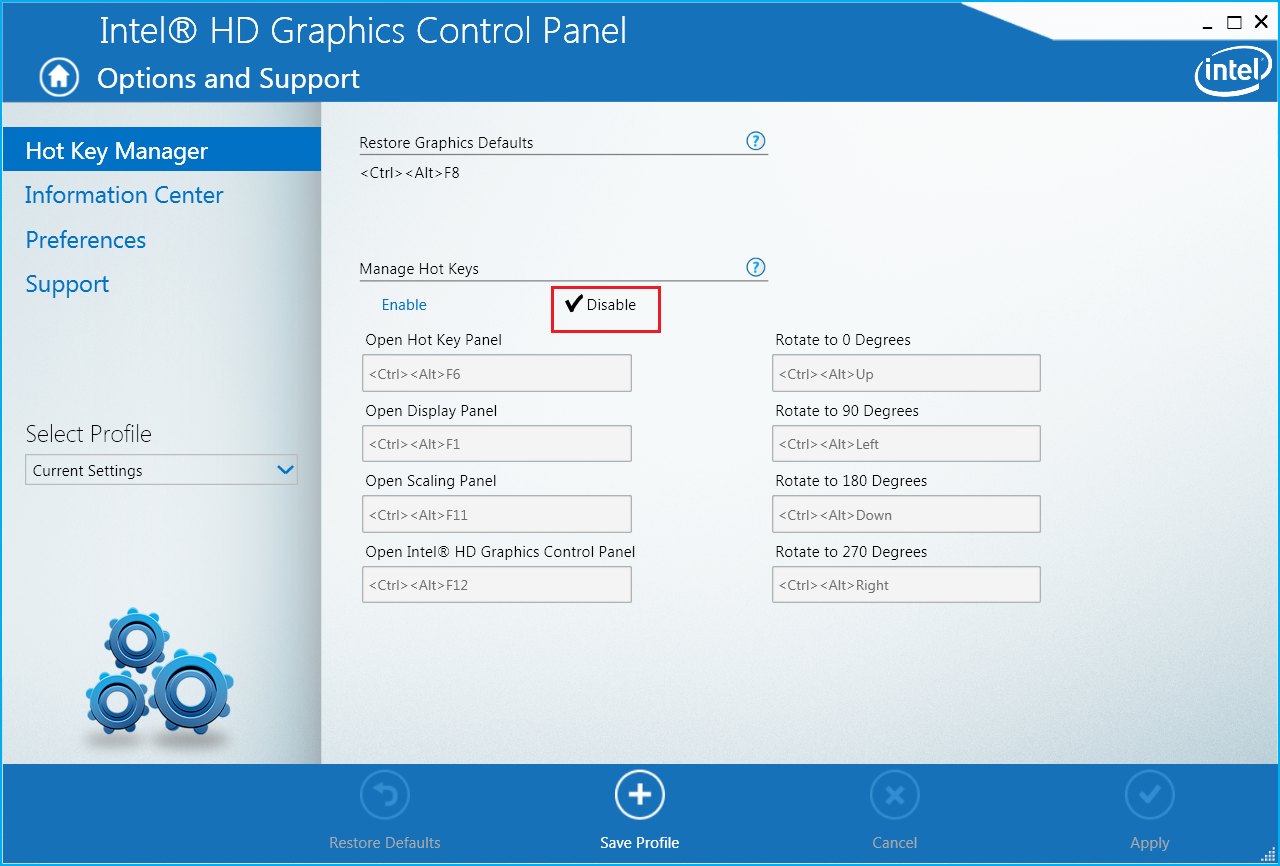Viewport: 1280px width, 866px height.
Task: Open help for Restore Graphics Defaults
Action: pyautogui.click(x=756, y=141)
